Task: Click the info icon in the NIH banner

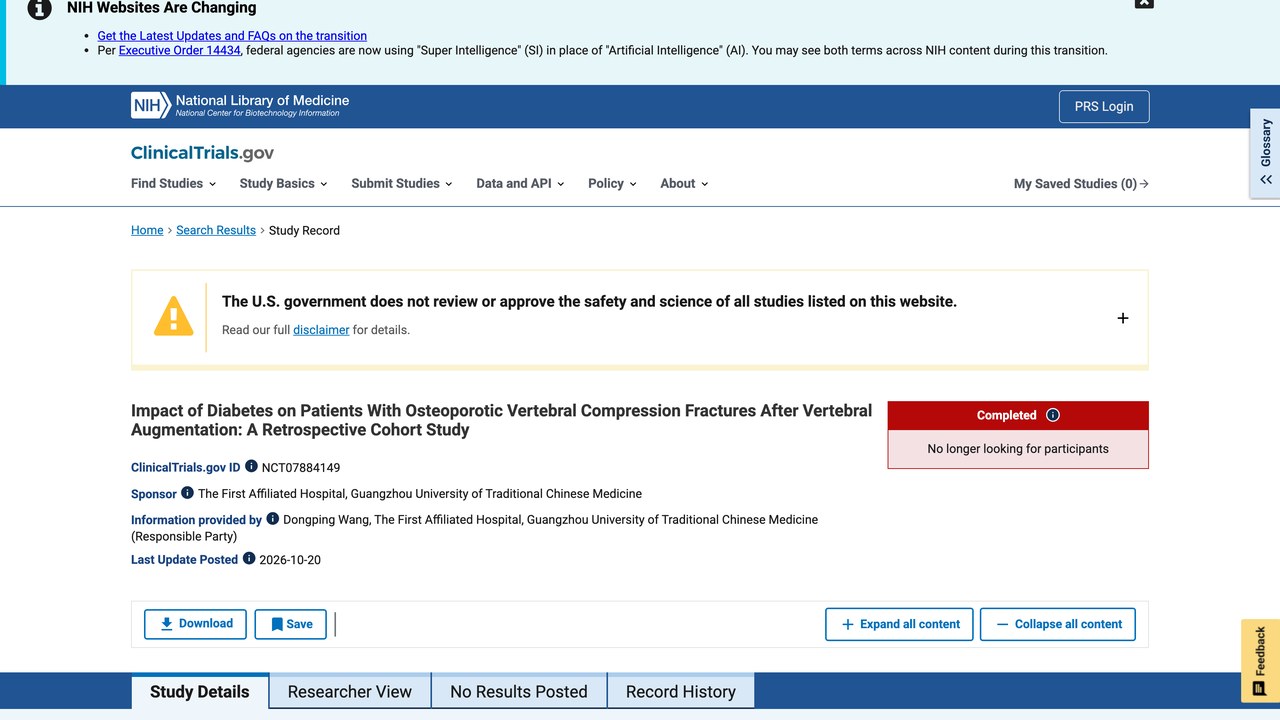Action: pyautogui.click(x=39, y=9)
